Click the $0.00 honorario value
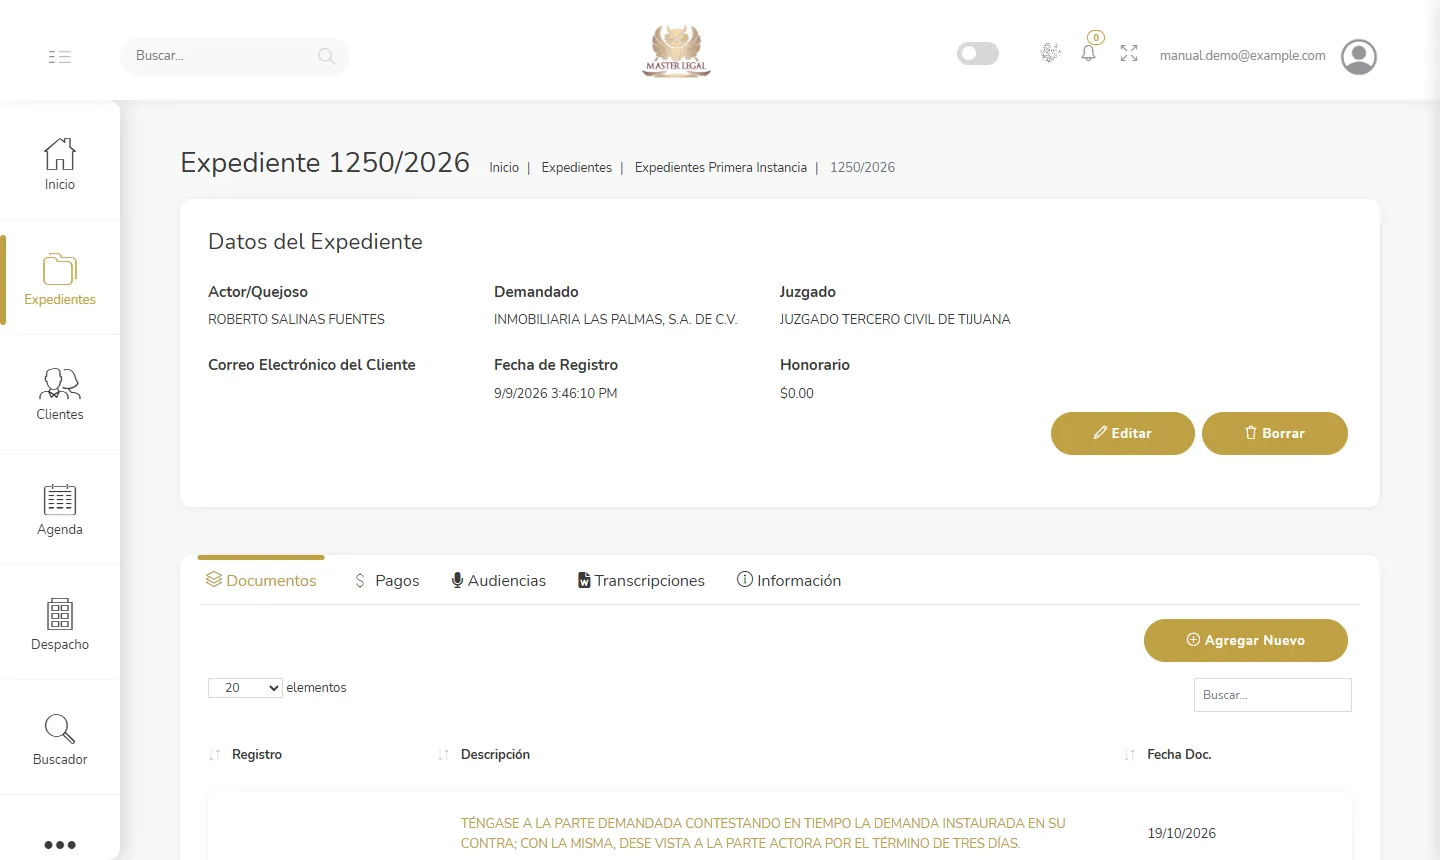 coord(797,394)
